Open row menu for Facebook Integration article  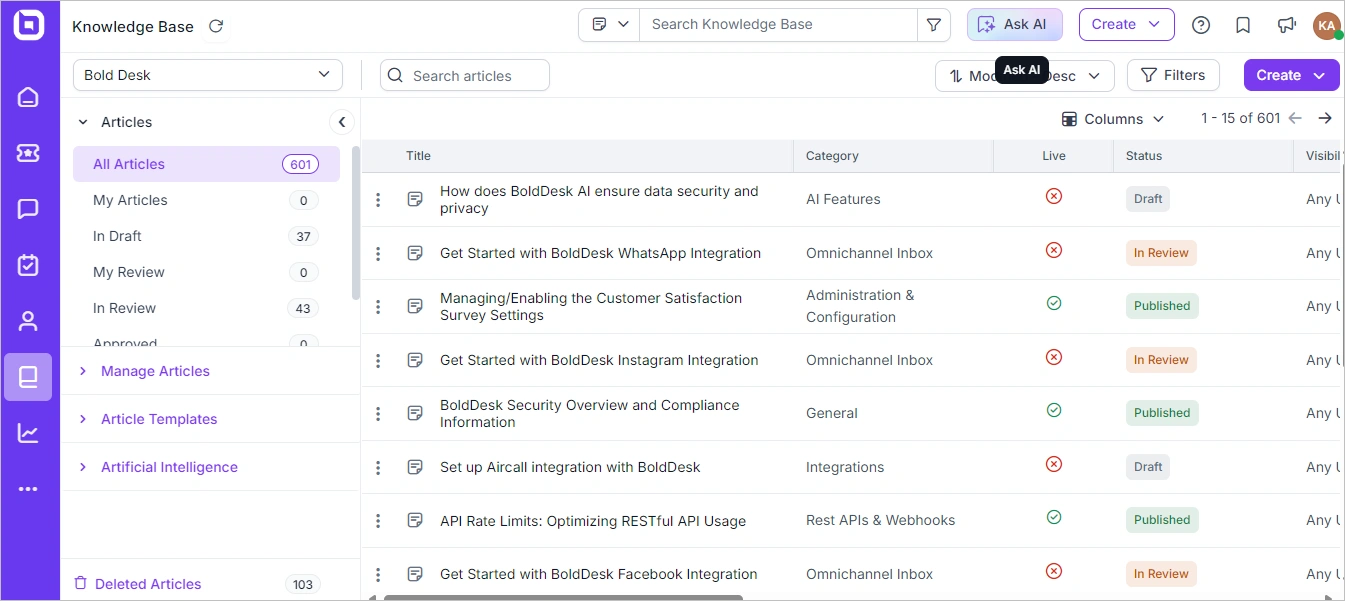point(378,575)
